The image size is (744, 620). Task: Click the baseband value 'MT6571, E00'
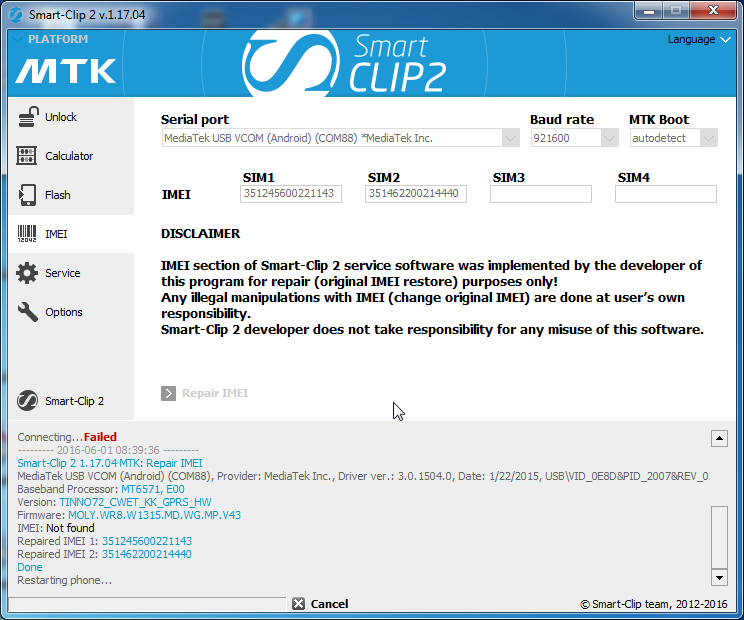153,489
